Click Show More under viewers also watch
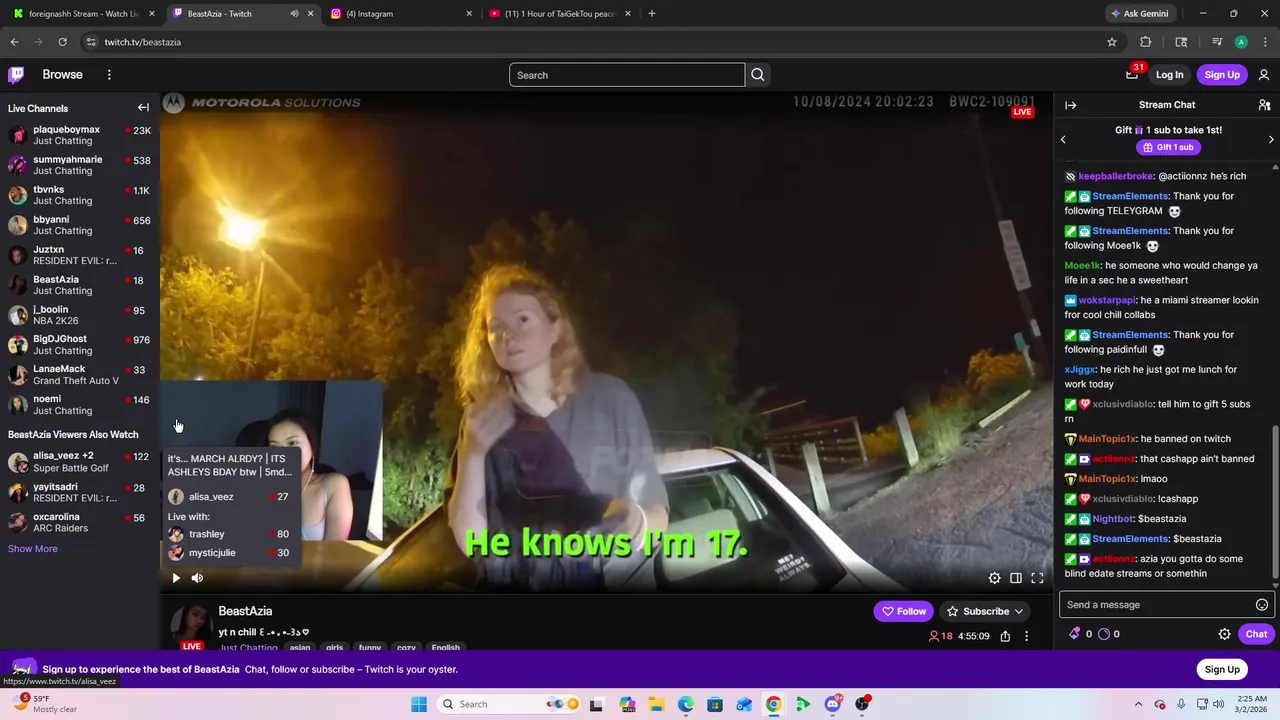The width and height of the screenshot is (1280, 720). click(x=33, y=549)
